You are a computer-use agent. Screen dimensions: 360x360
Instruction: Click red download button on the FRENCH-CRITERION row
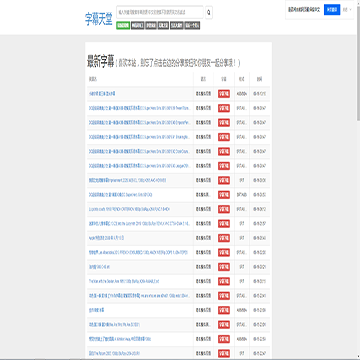tap(224, 209)
